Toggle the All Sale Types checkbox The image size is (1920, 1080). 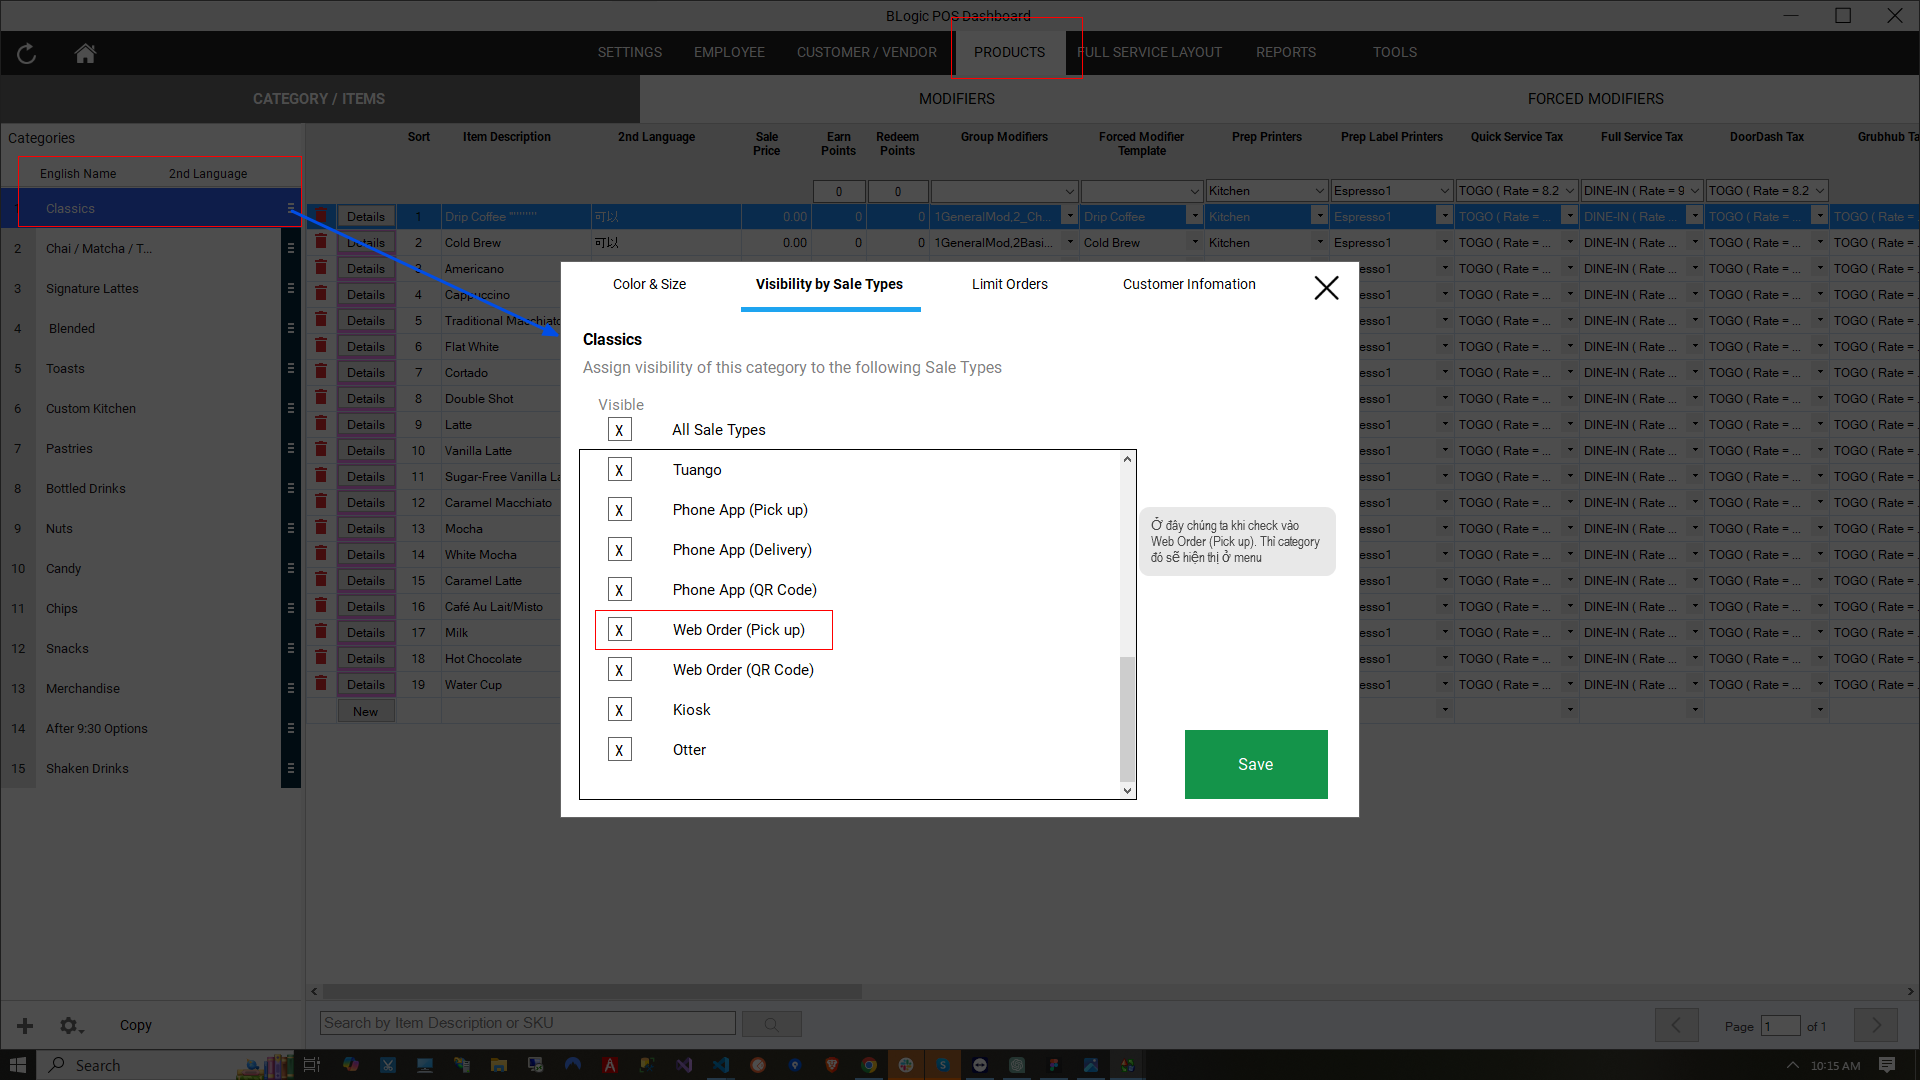tap(619, 430)
